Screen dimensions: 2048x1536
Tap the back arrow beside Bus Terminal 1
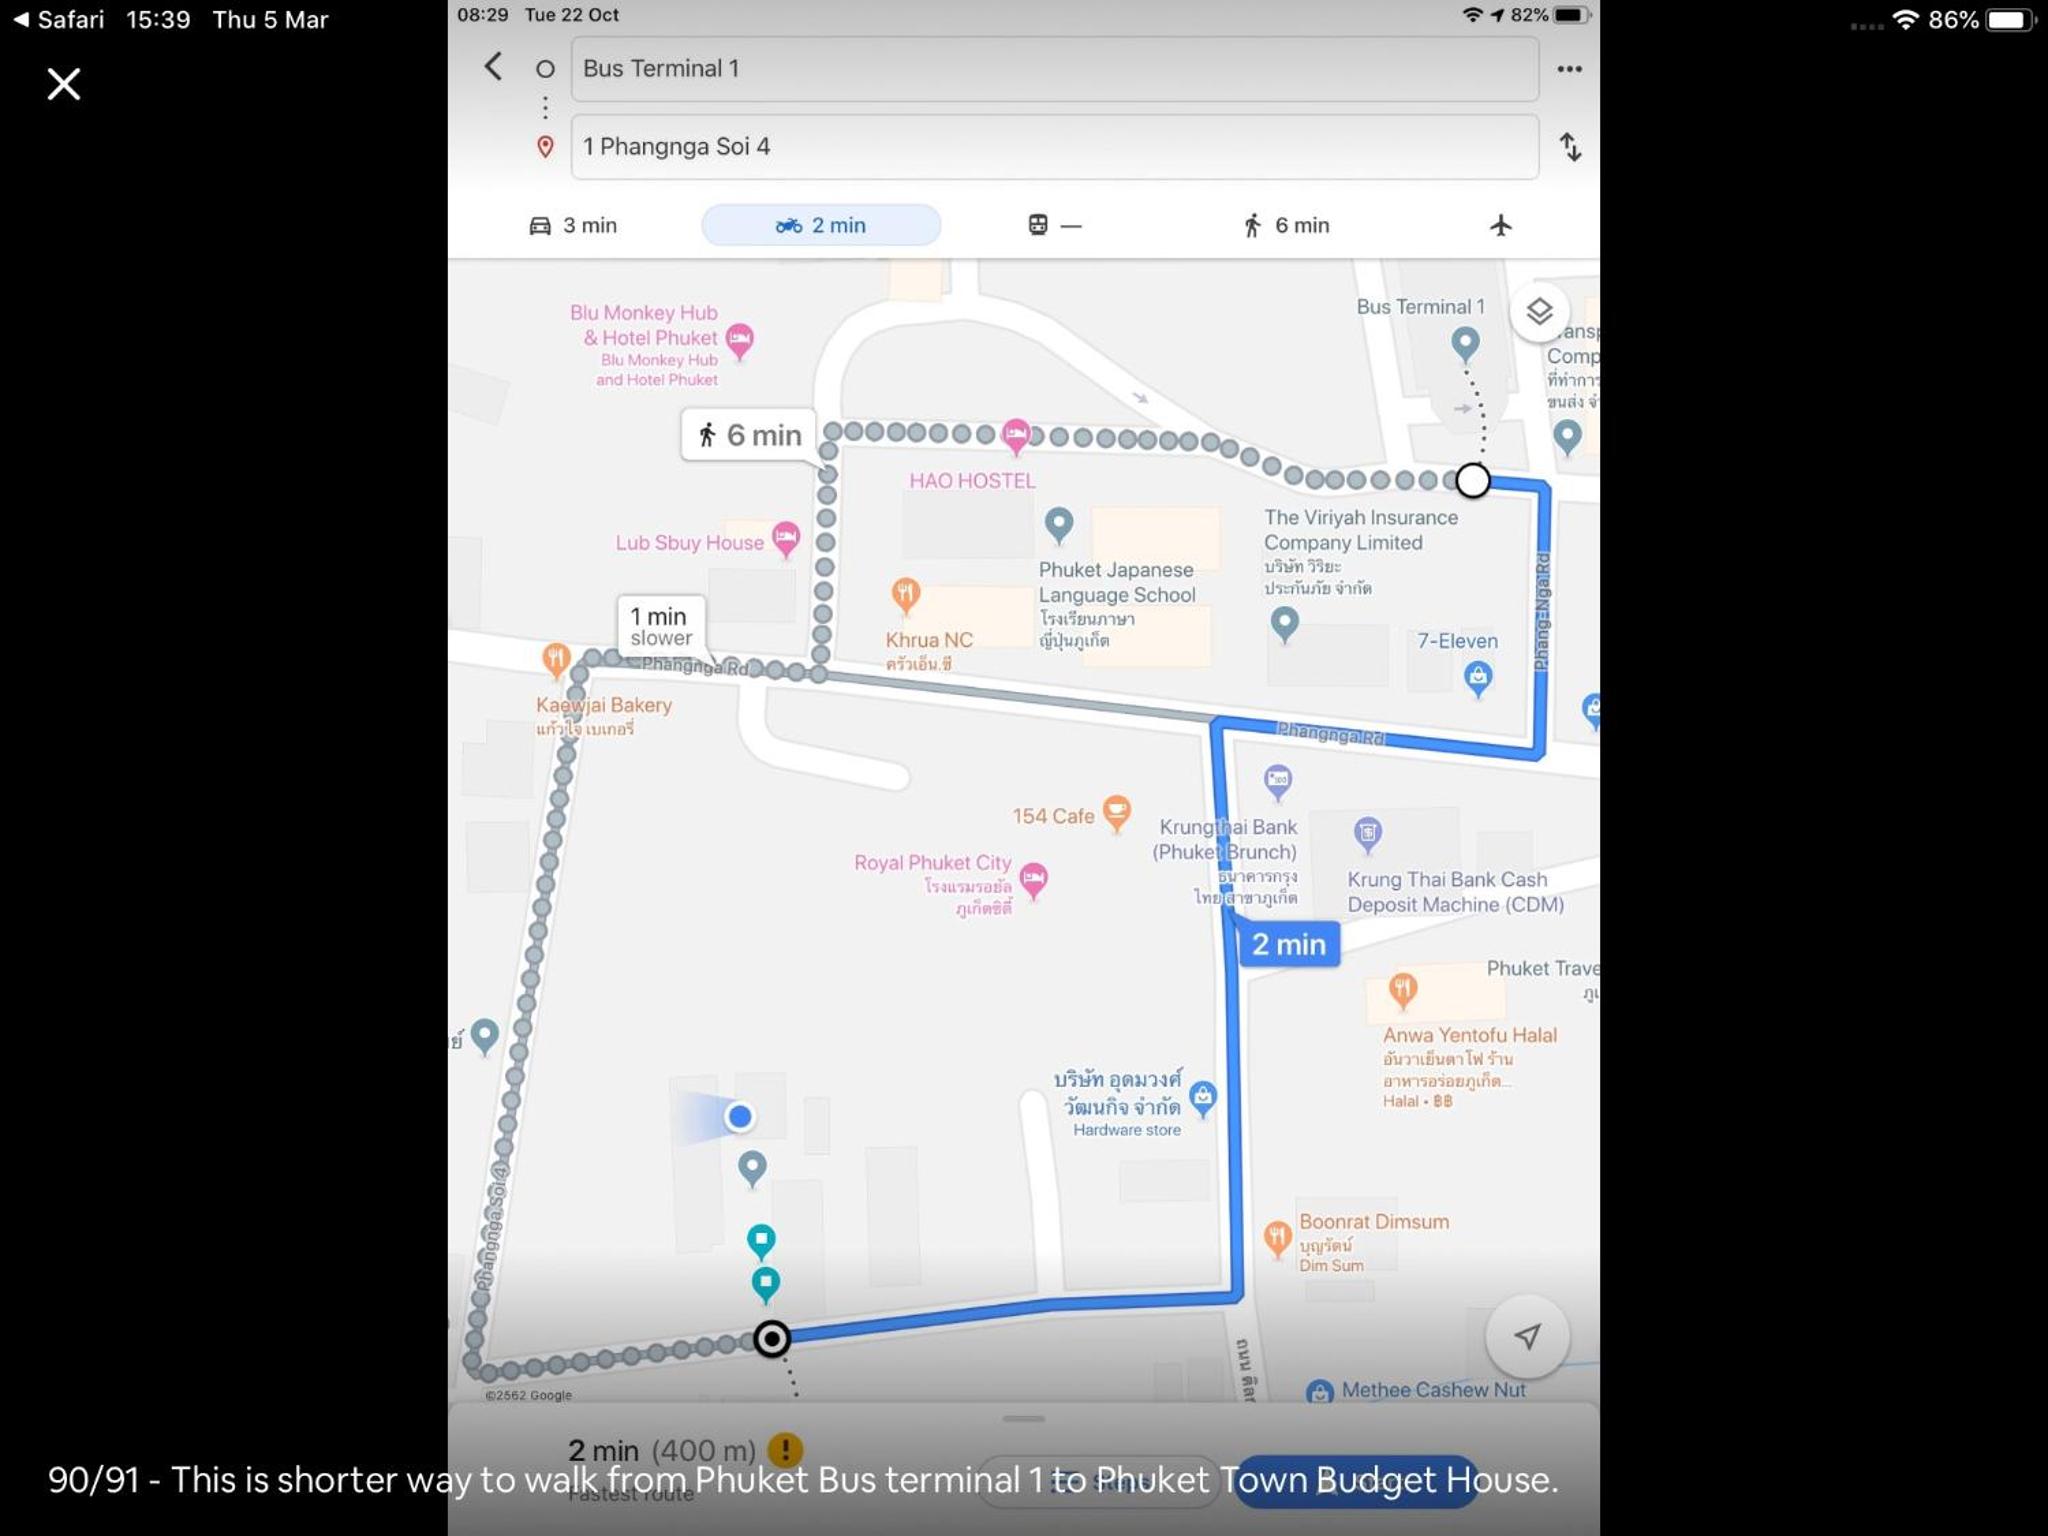pos(493,67)
